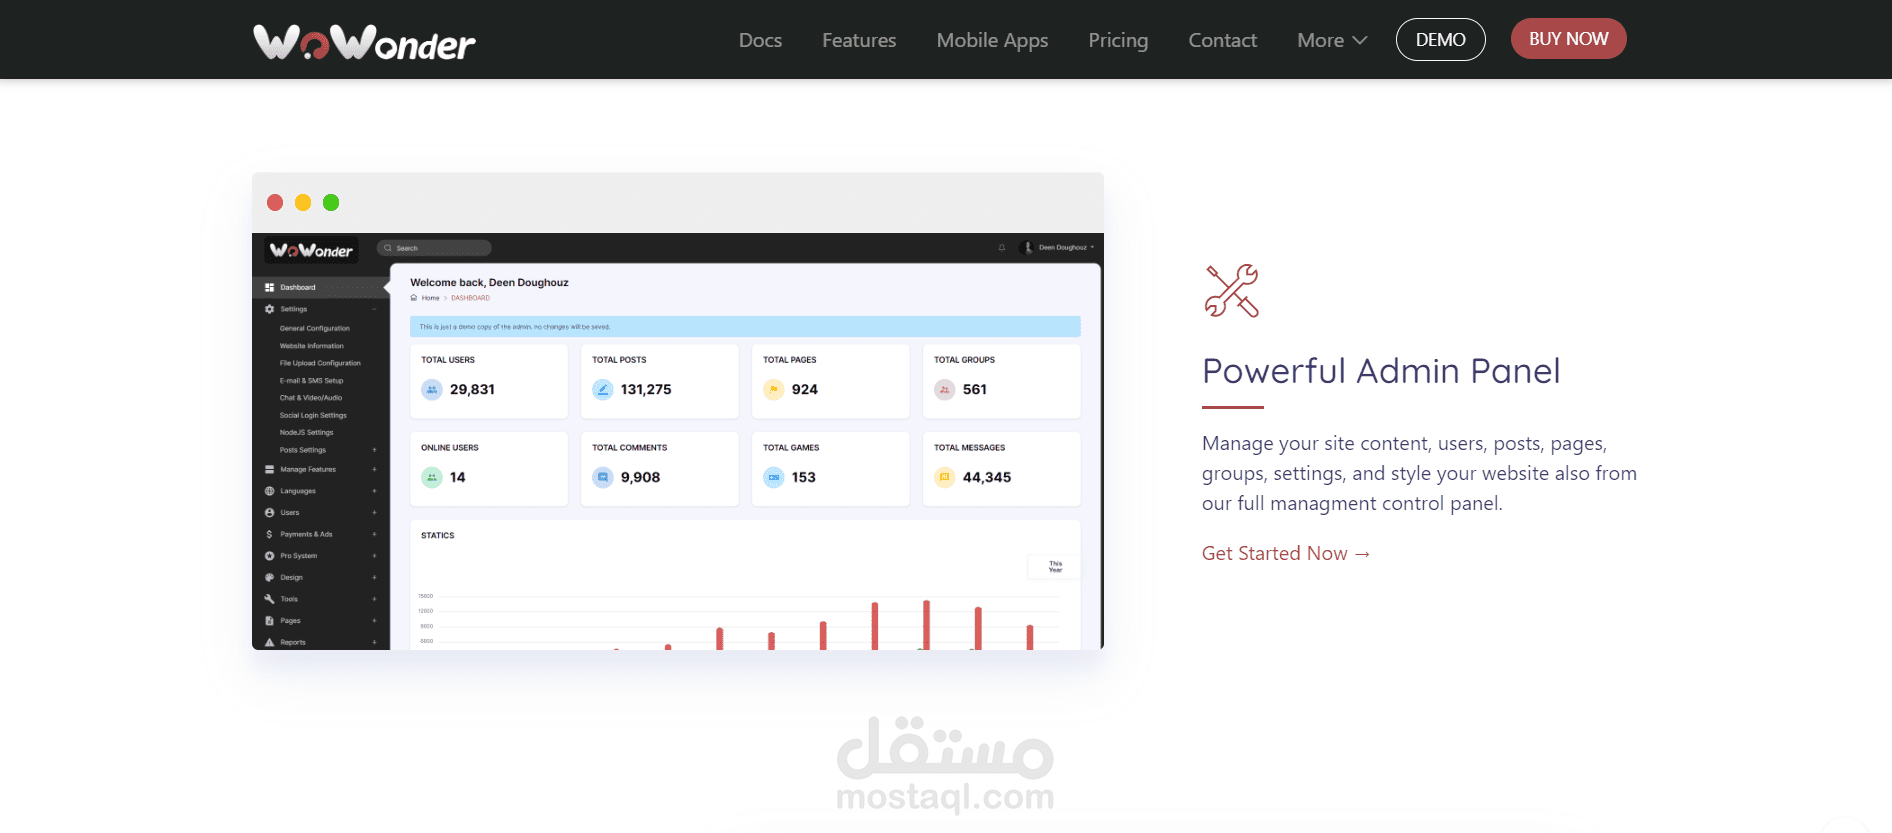Open notifications bell in admin panel
The image size is (1892, 833).
tap(1001, 248)
